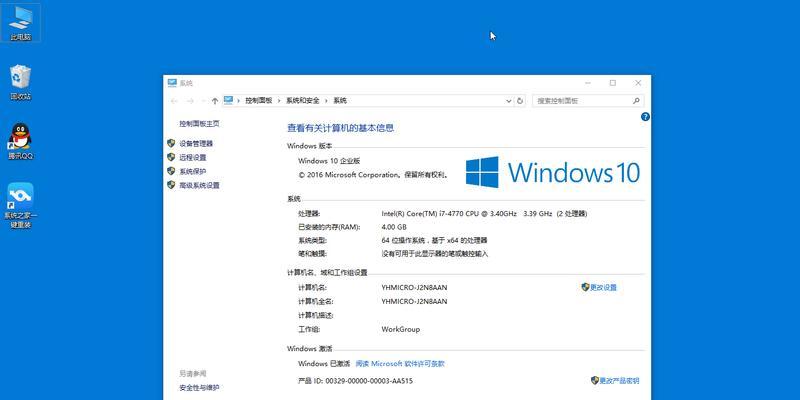Click the shield icon beside 高级系统设置
Image resolution: width=800 pixels, height=400 pixels.
tap(171, 185)
